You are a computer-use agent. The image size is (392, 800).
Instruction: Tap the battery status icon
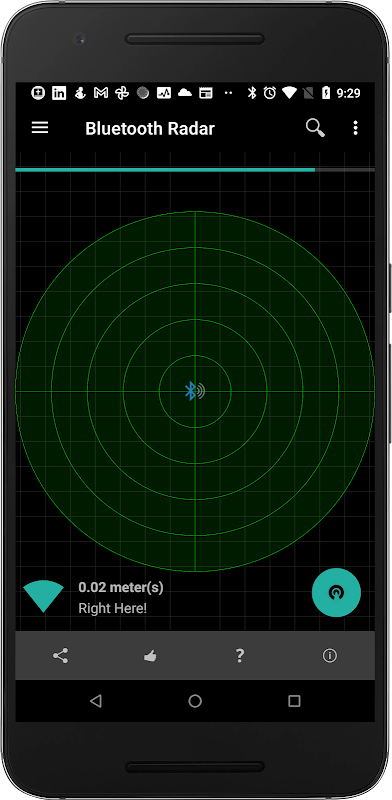[x=326, y=93]
